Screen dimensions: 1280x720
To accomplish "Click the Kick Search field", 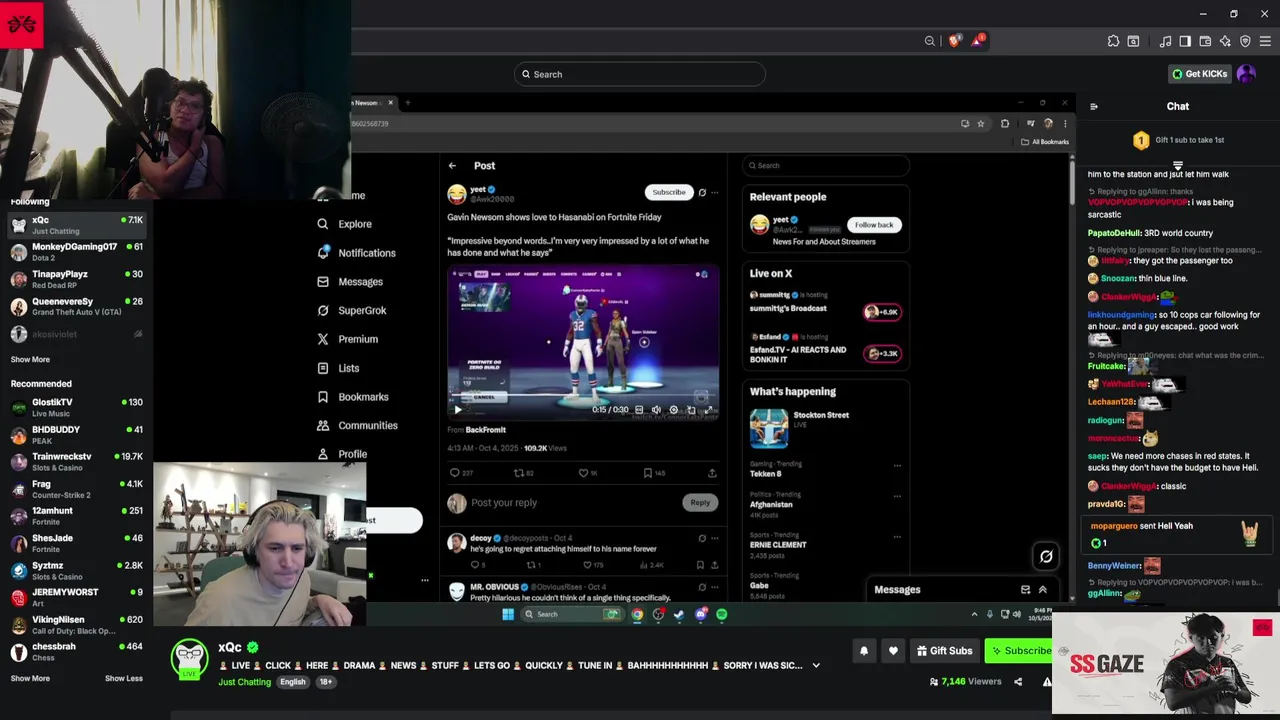I will pos(640,74).
